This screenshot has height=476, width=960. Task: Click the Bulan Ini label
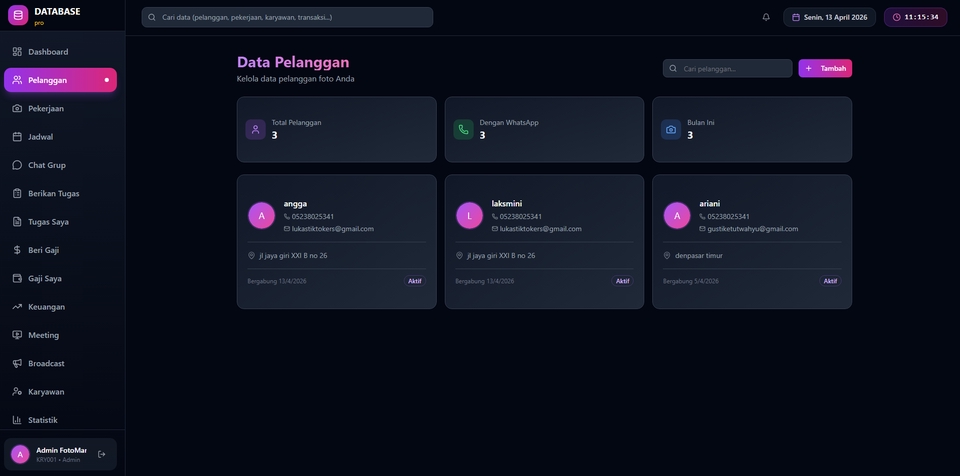point(700,123)
